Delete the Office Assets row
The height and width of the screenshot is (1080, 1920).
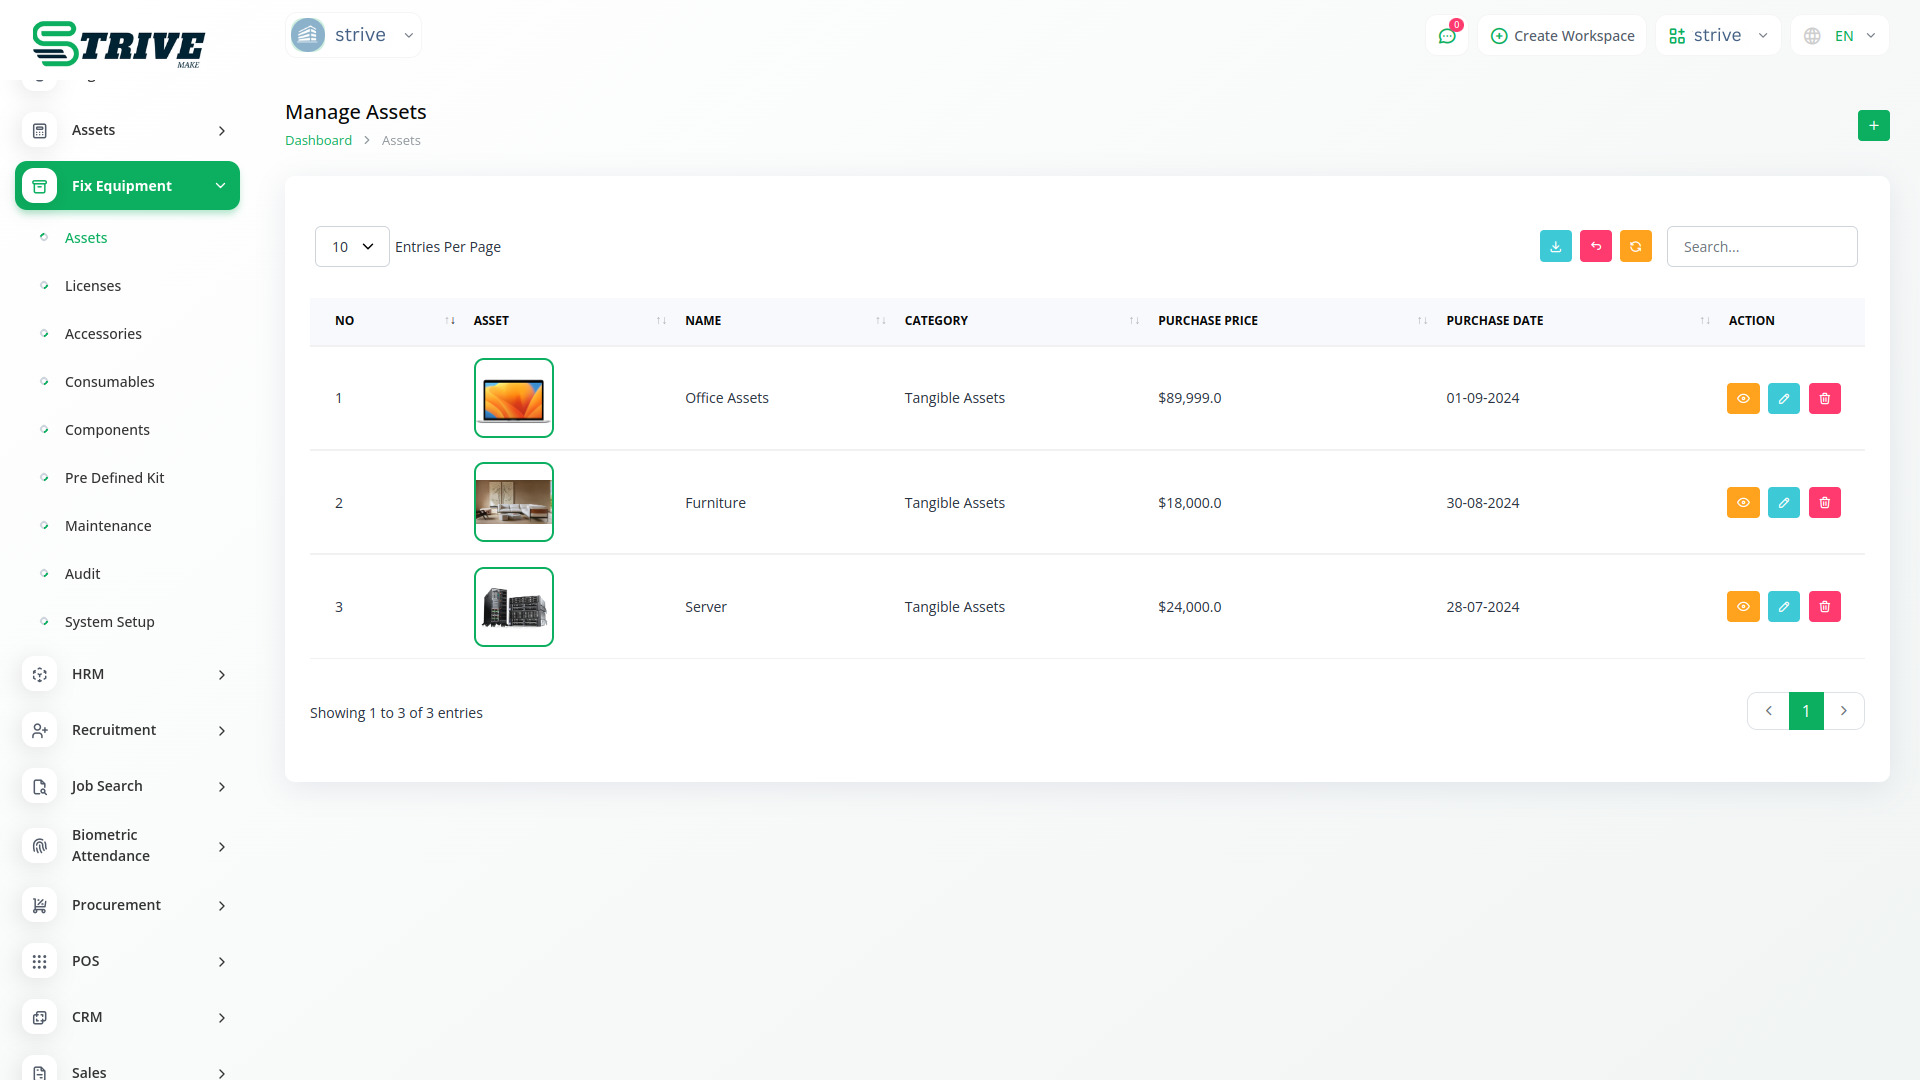tap(1824, 399)
